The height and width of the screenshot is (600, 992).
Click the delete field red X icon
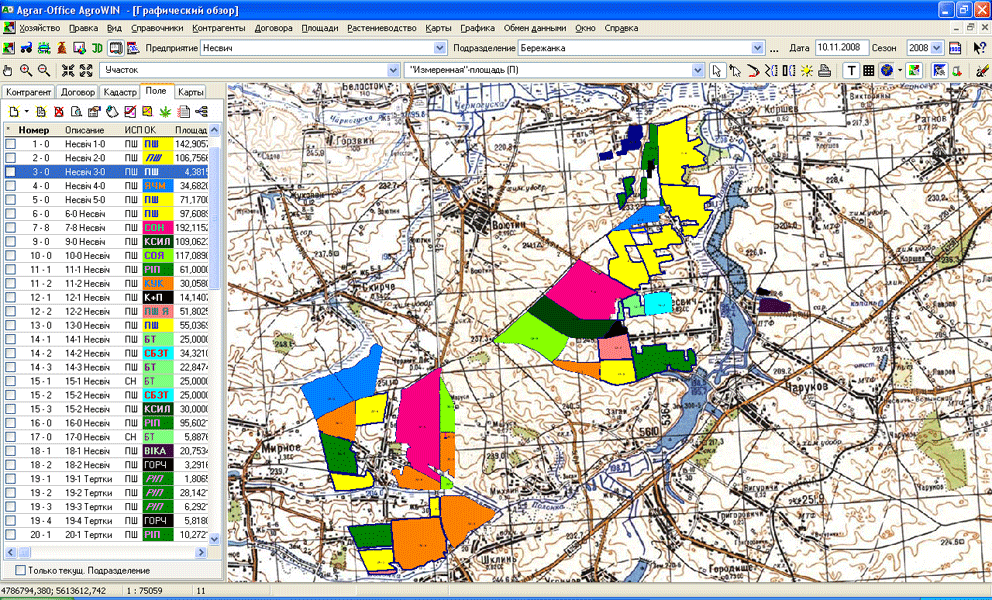click(x=59, y=112)
